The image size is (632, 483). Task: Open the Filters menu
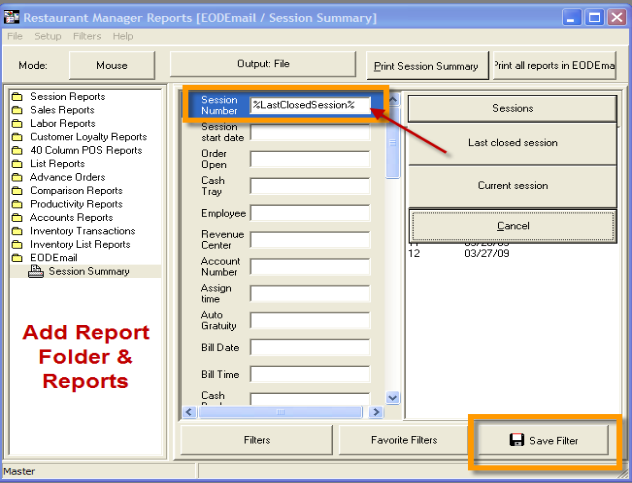coord(87,36)
